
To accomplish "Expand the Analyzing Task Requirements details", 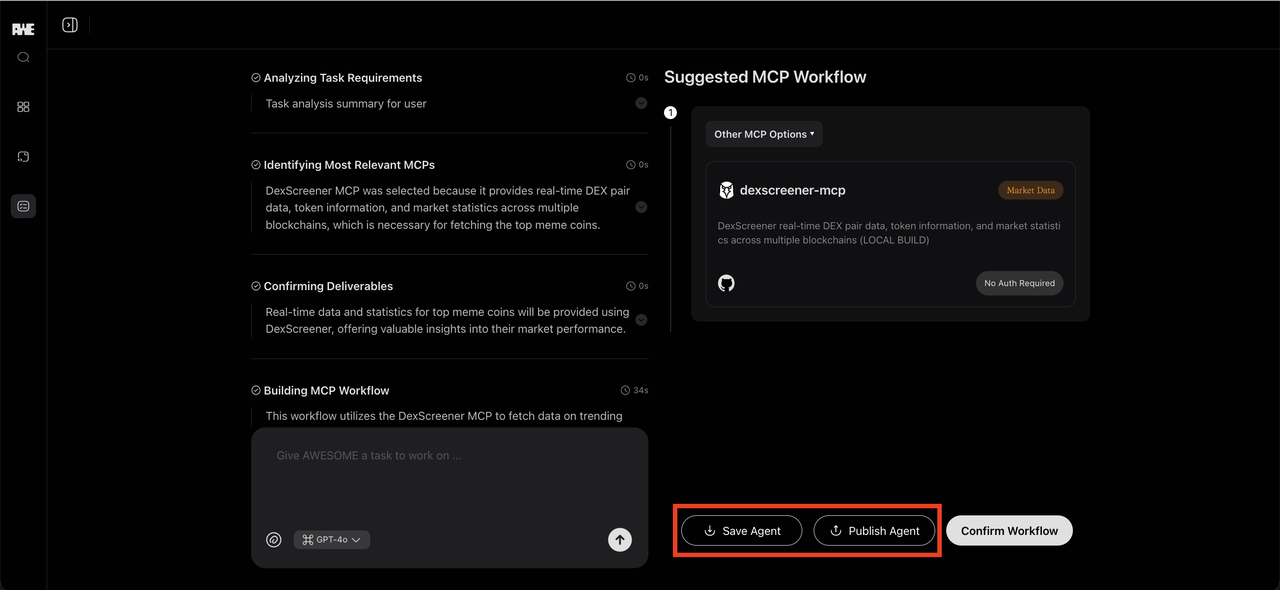I will [x=641, y=103].
